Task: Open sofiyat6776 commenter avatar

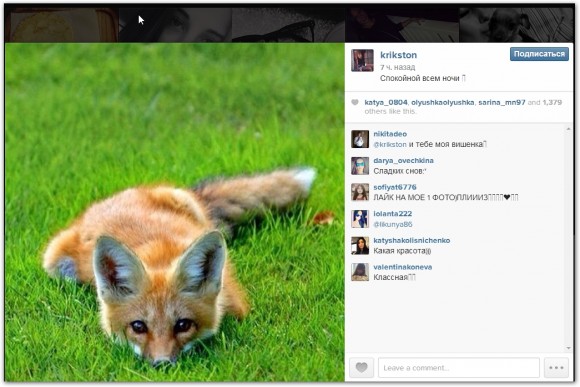Action: point(360,192)
